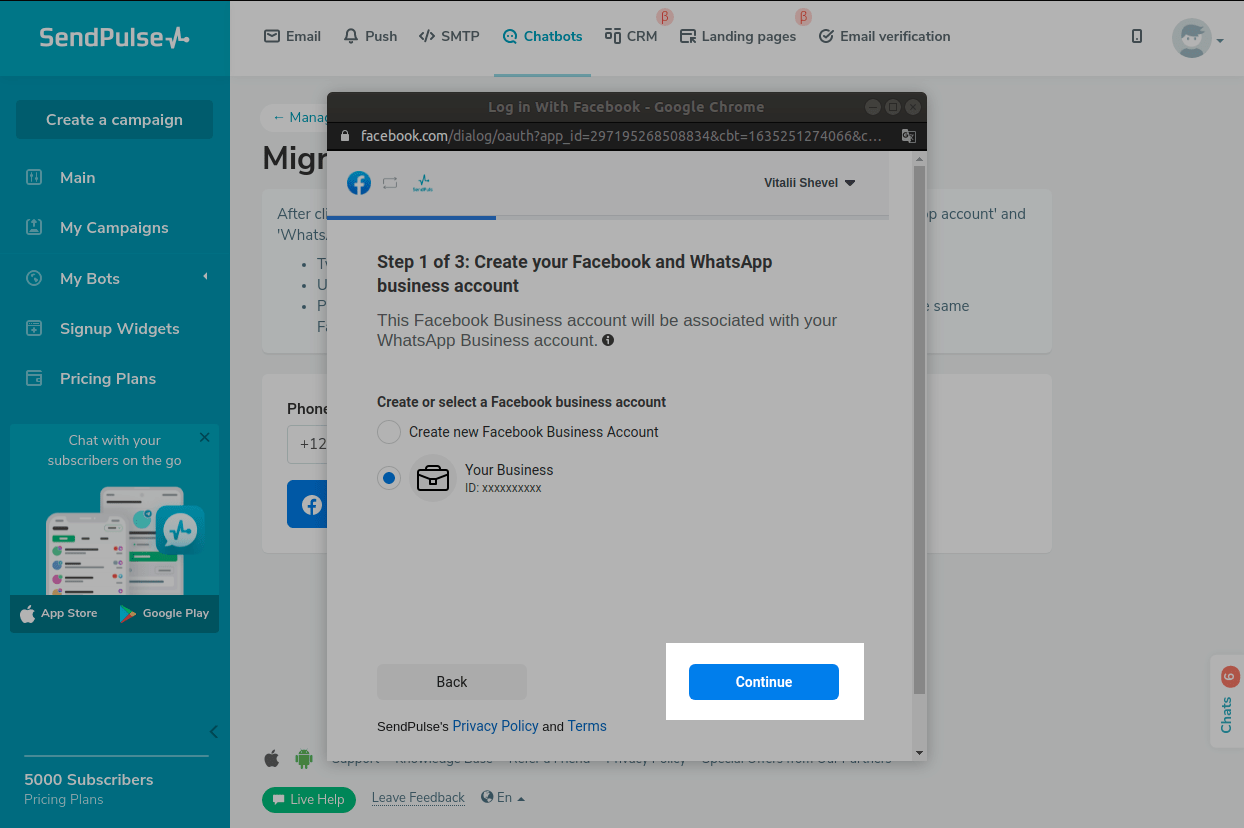Click the mobile device icon in top bar

pyautogui.click(x=1137, y=36)
